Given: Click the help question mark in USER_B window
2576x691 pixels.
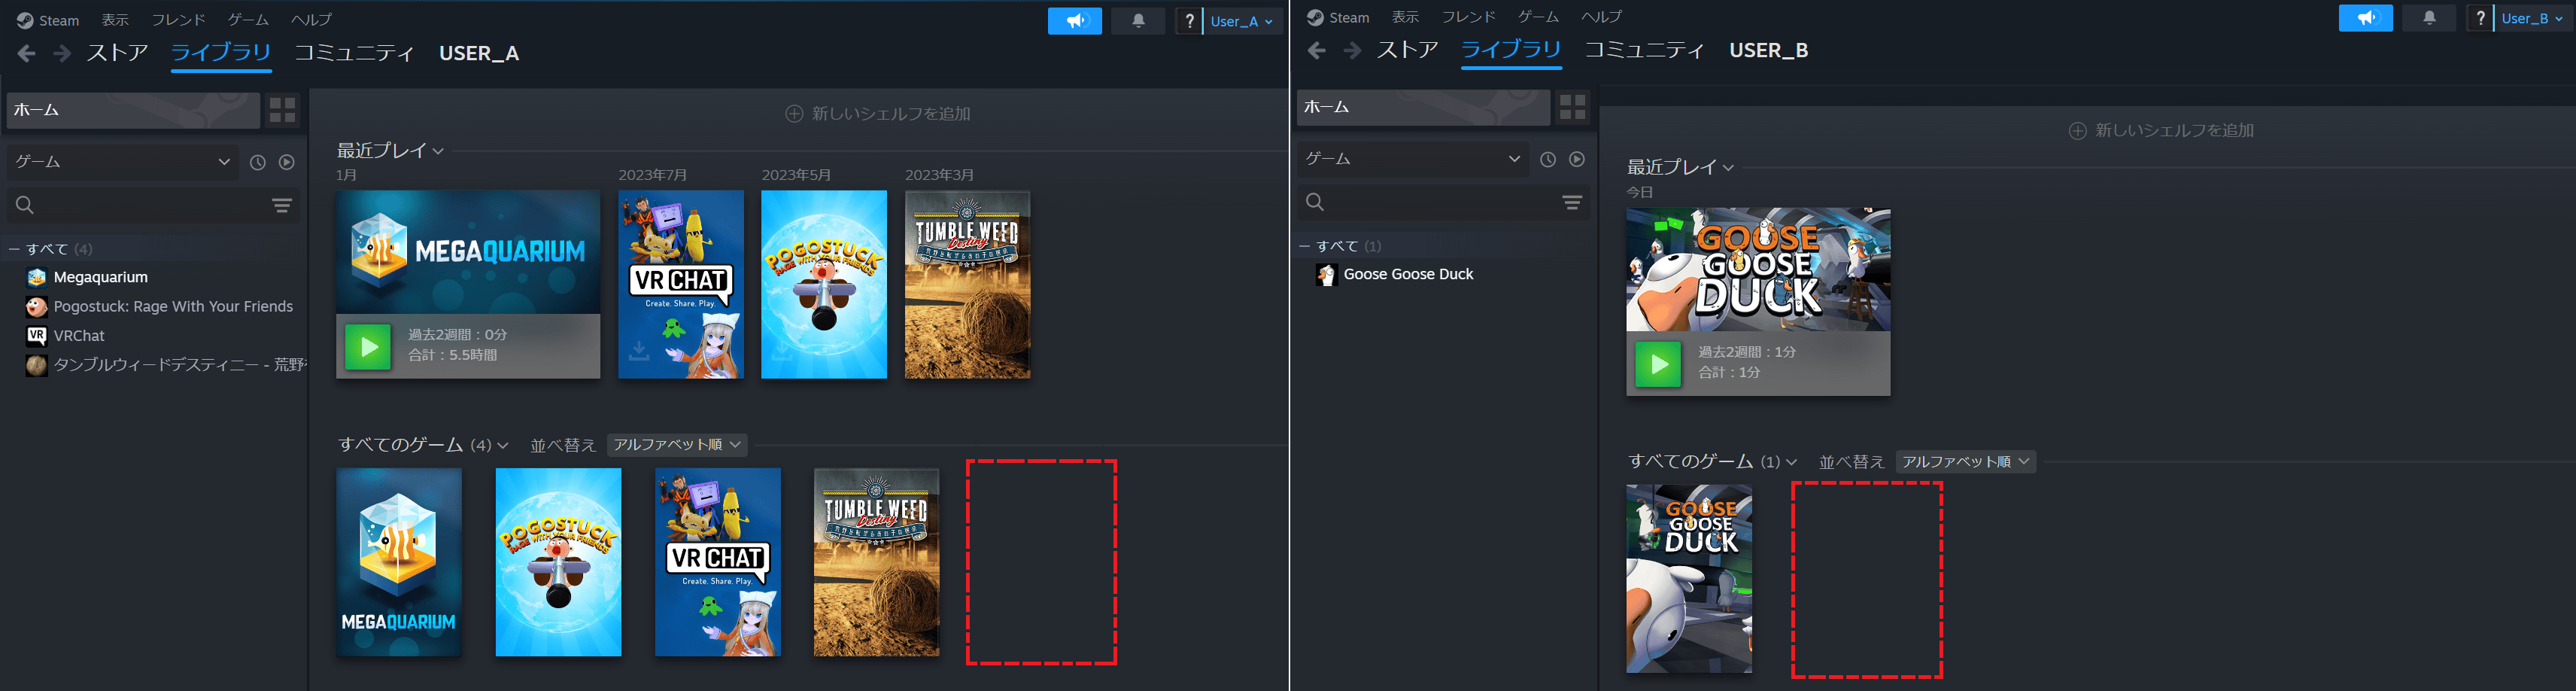Looking at the screenshot, I should pos(2480,18).
